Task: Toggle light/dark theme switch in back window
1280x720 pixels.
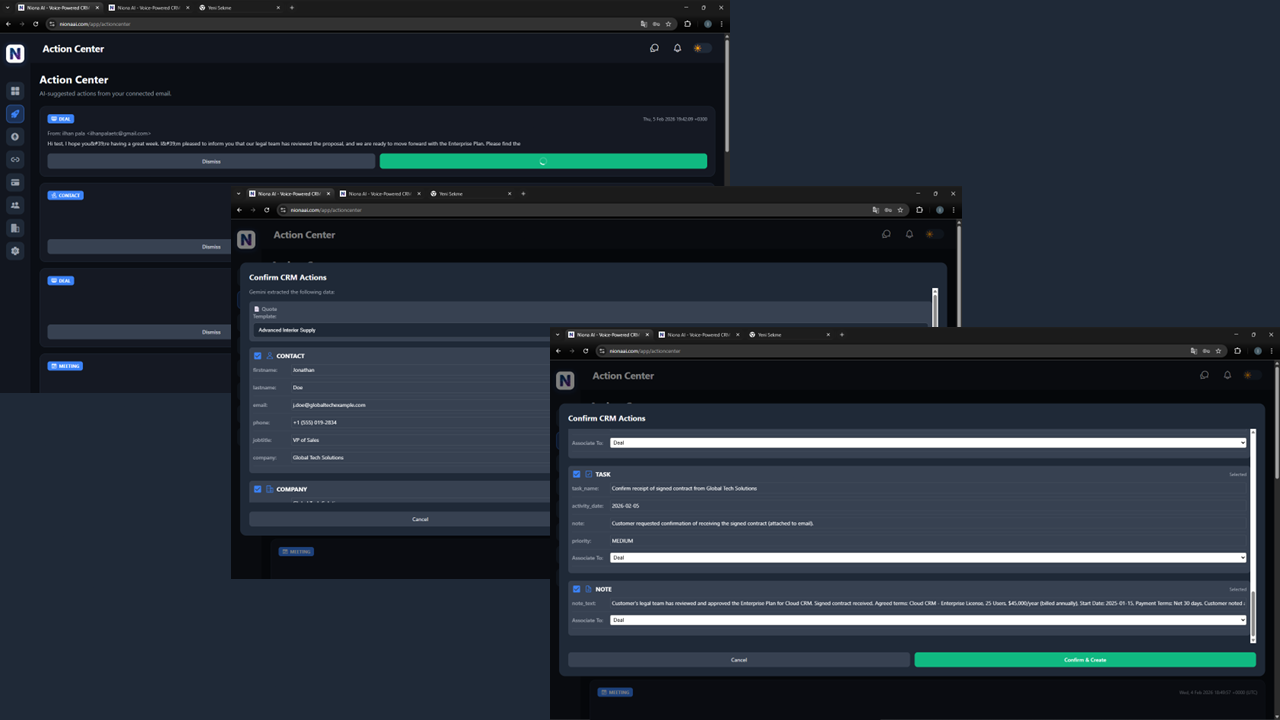Action: coord(702,48)
